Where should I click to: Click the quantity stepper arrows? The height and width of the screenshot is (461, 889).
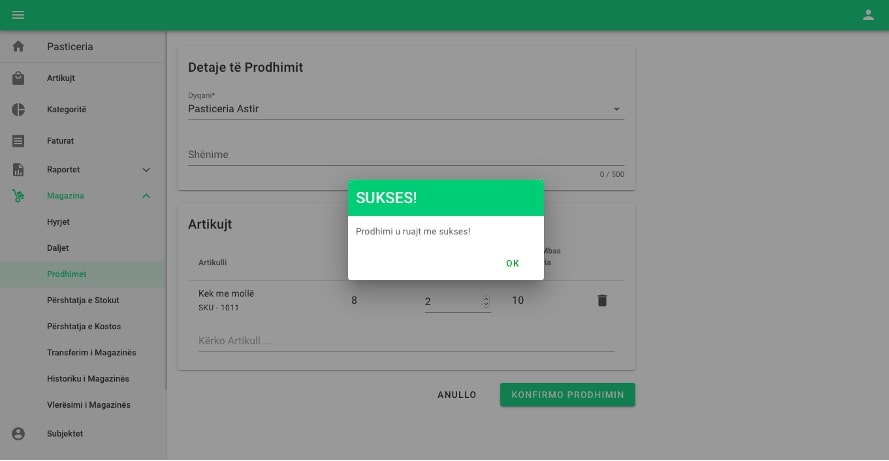click(x=486, y=301)
